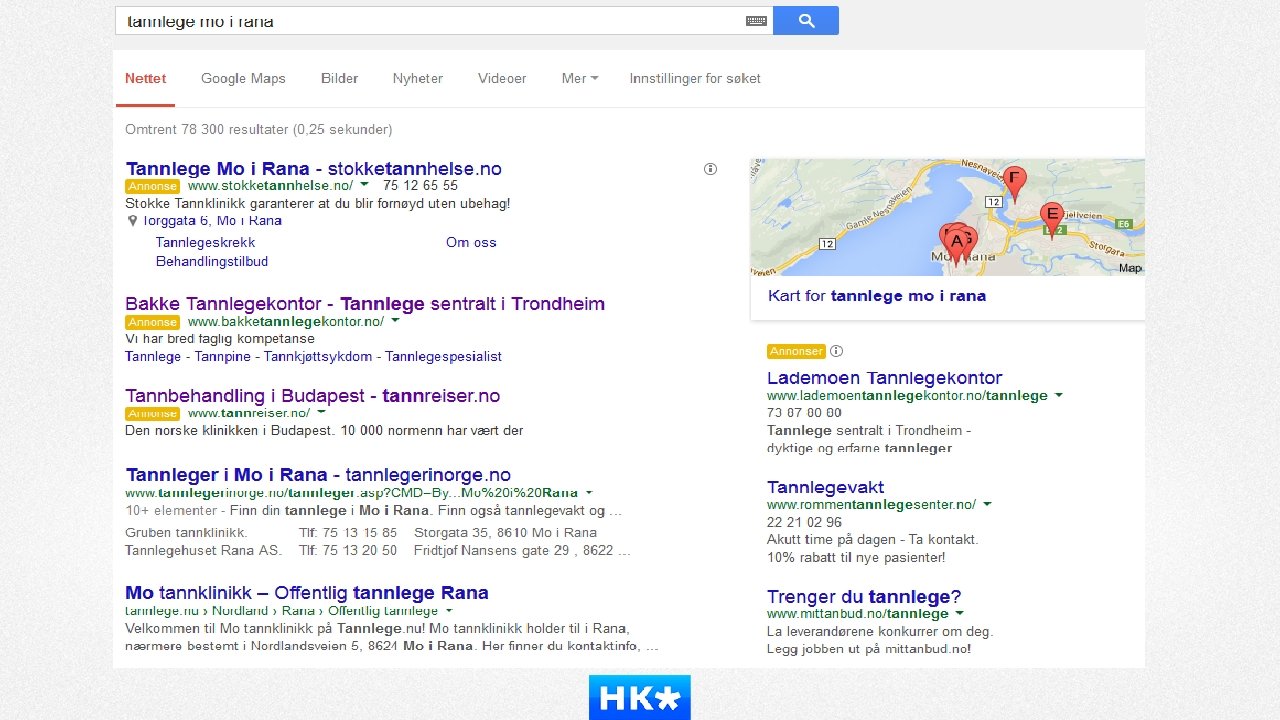
Task: Open the Tannlege Mo i Rana stokketannhelse.no result
Action: click(x=314, y=168)
